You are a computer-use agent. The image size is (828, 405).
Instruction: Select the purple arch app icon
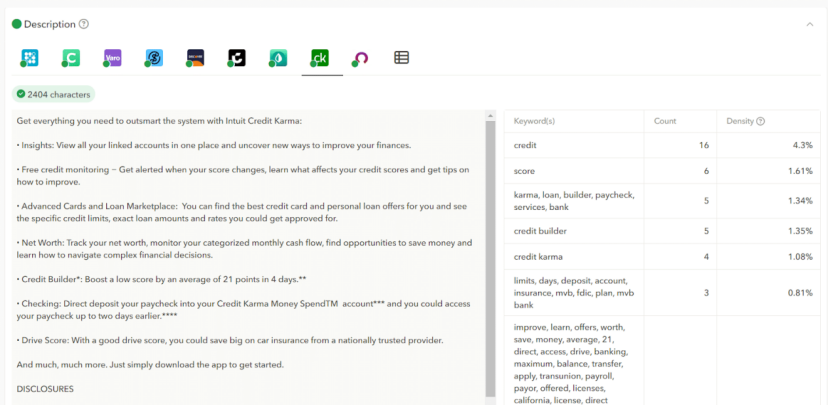coord(360,58)
